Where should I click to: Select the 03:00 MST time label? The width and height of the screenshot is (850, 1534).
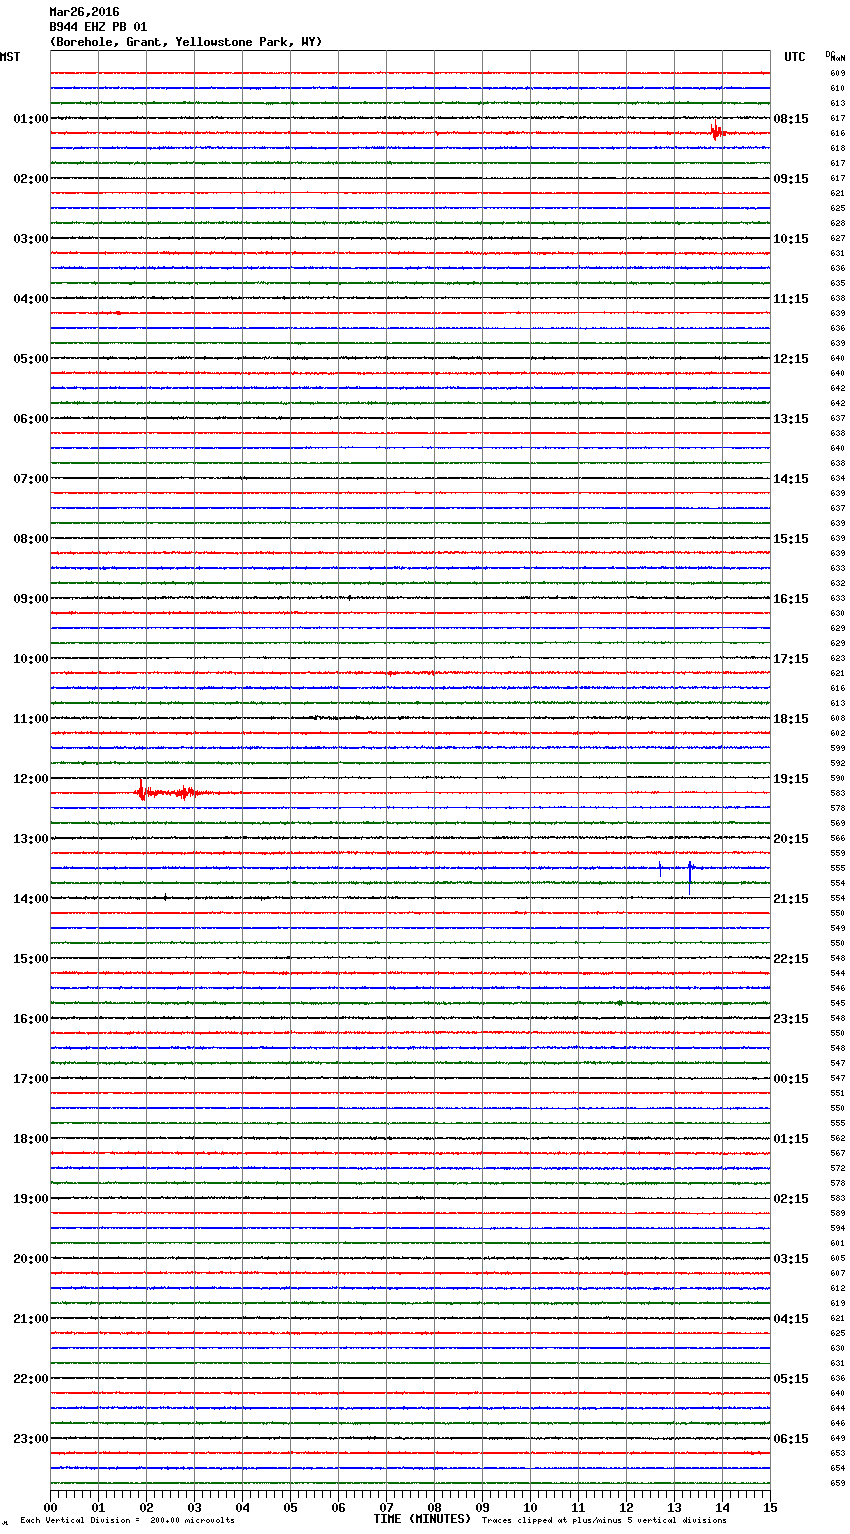point(30,239)
